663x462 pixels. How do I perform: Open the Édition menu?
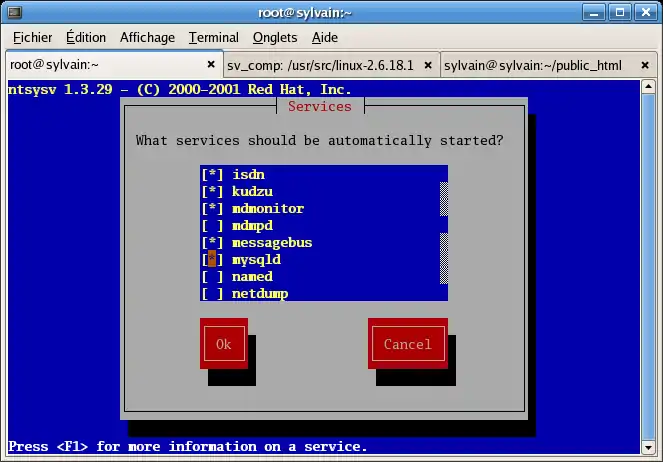pyautogui.click(x=86, y=38)
